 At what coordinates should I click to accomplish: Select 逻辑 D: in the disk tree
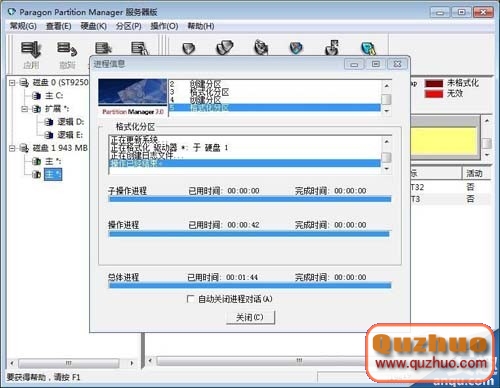[x=71, y=122]
